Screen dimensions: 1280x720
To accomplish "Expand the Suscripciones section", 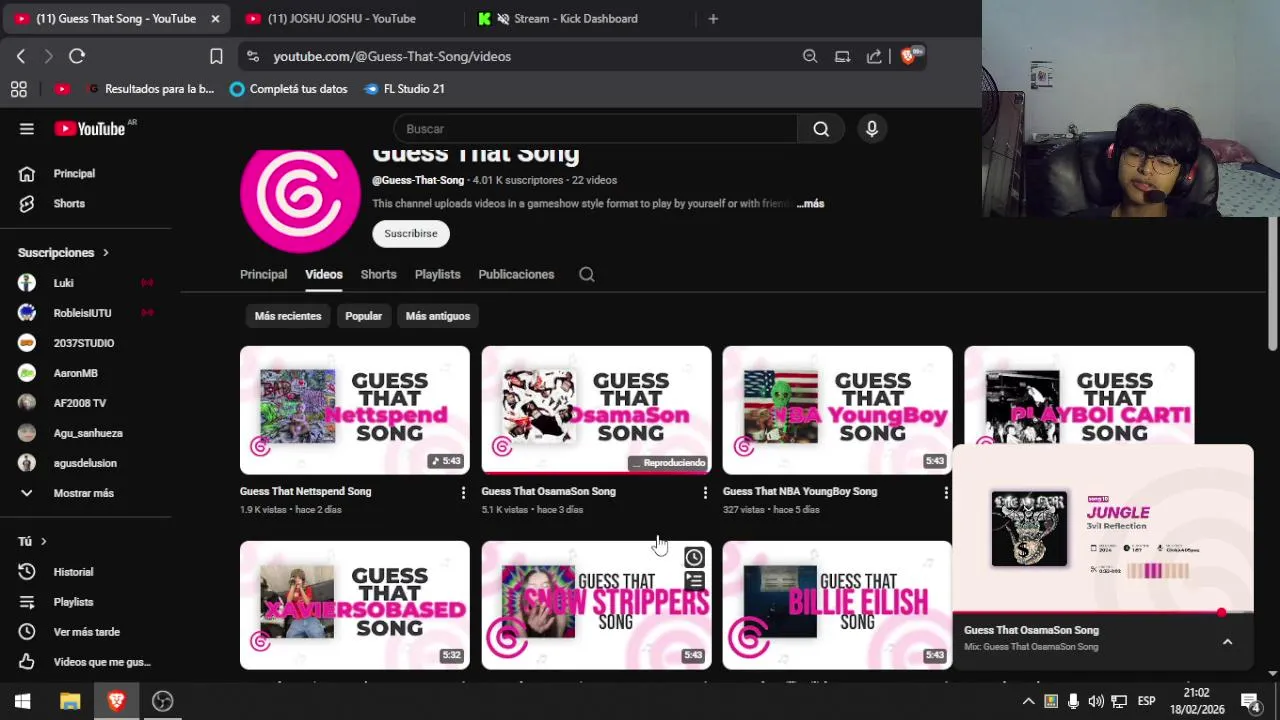I will [64, 253].
